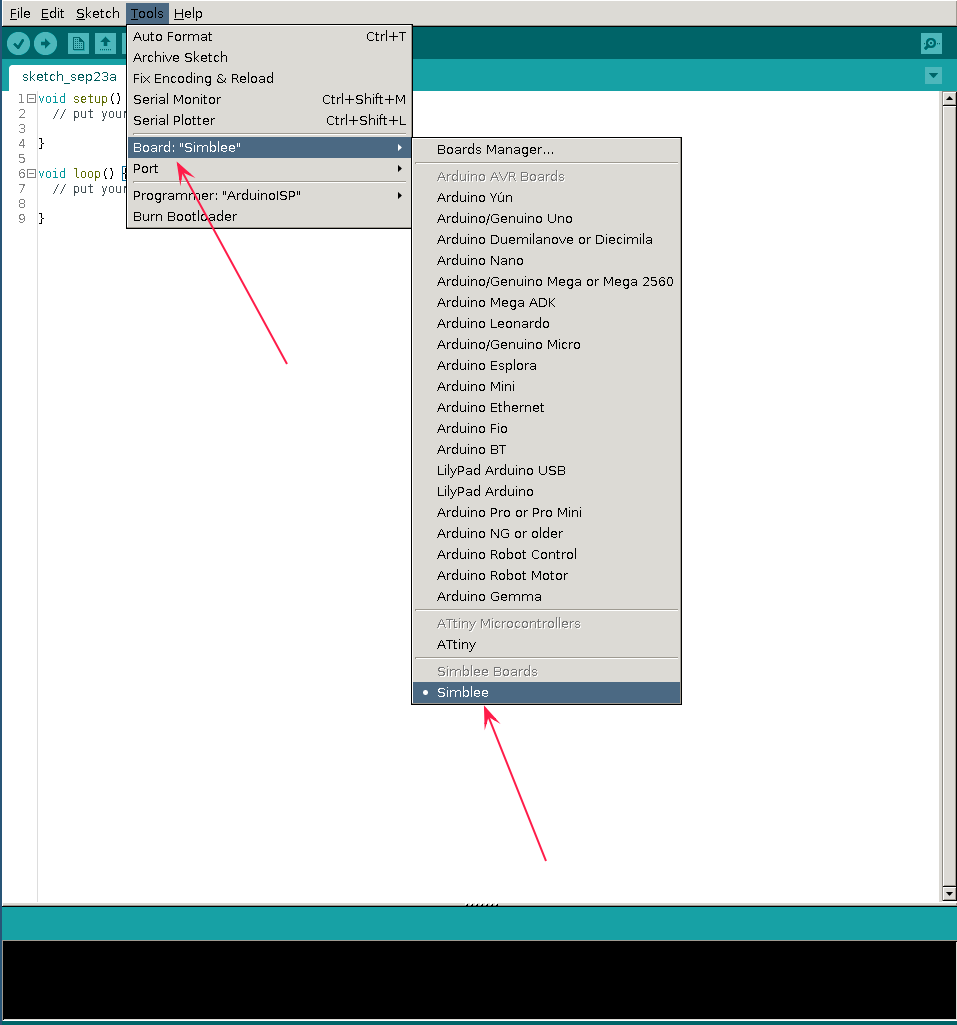Click the Upload arrow toolbar icon
Screen dimensions: 957x1025
click(x=45, y=44)
